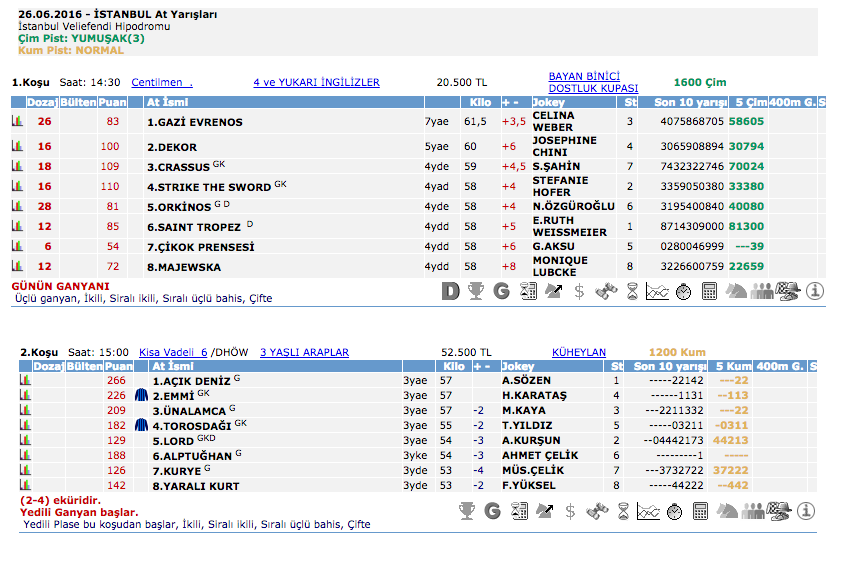Click the binoculars icon under race 1
Viewport: 850px width, 562px height.
pos(606,292)
